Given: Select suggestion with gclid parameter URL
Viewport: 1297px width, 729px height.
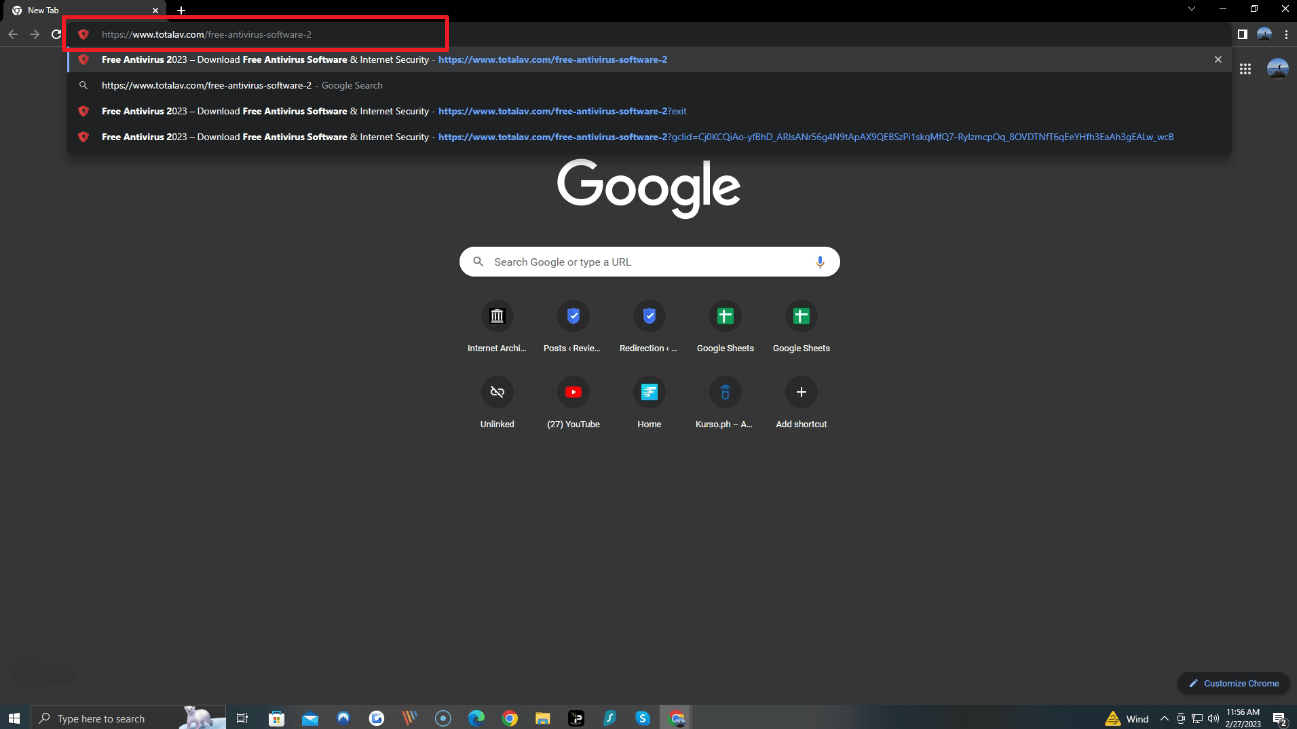Looking at the screenshot, I should point(649,137).
